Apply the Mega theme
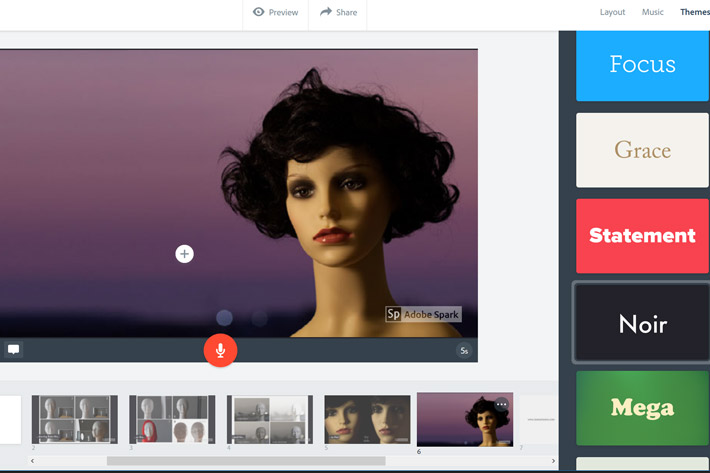710x473 pixels. click(x=642, y=408)
